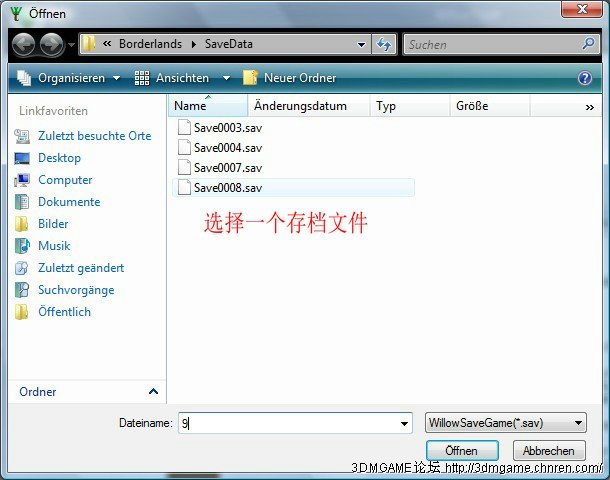Click the Abbrechen button
The height and width of the screenshot is (480, 610).
[548, 451]
